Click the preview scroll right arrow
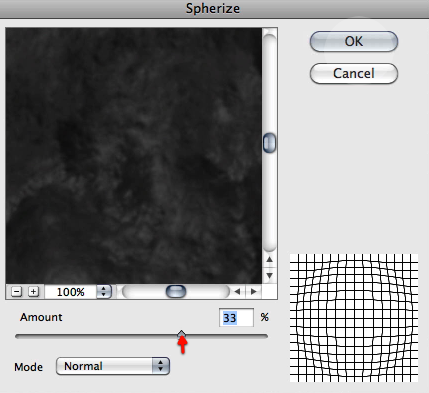 [253, 292]
